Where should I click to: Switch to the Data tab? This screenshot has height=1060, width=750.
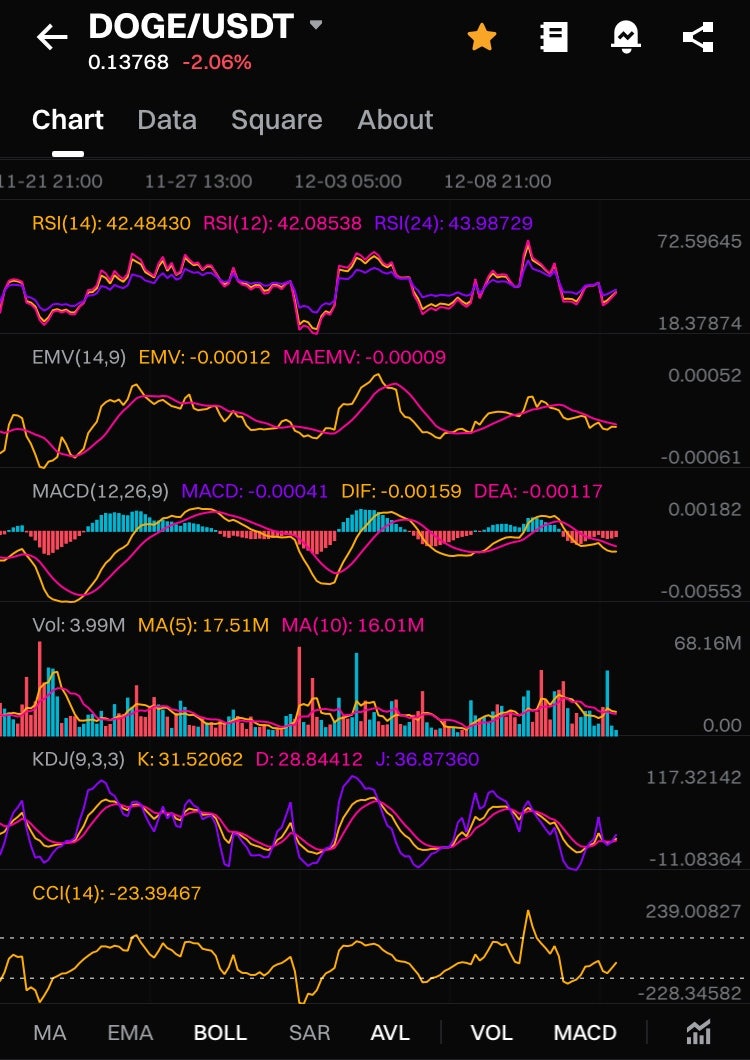coord(167,120)
